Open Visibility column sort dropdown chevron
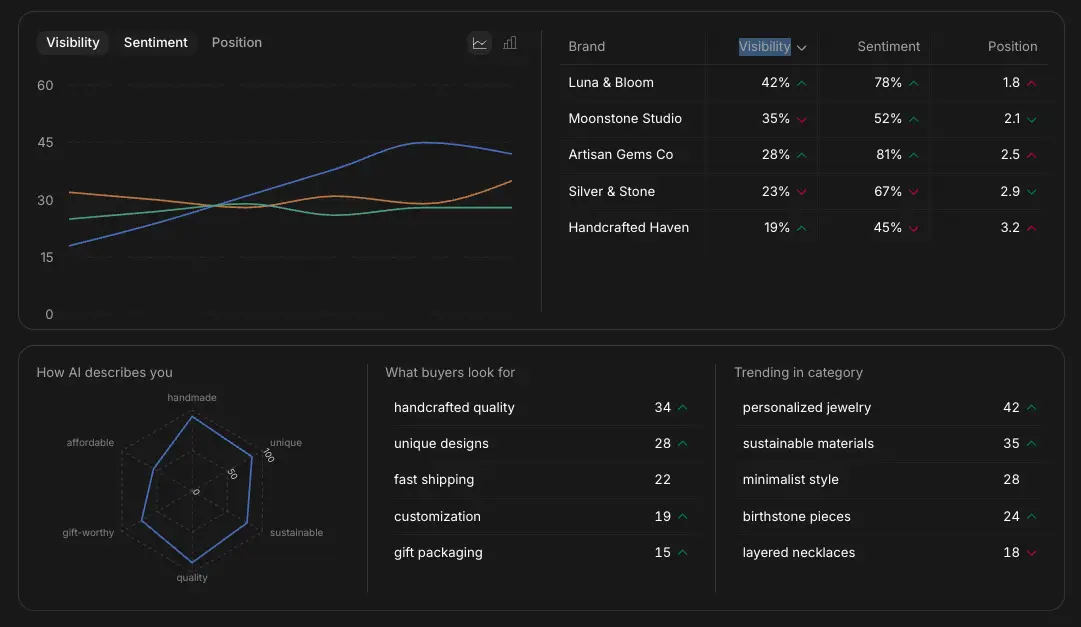The image size is (1081, 627). pos(802,47)
